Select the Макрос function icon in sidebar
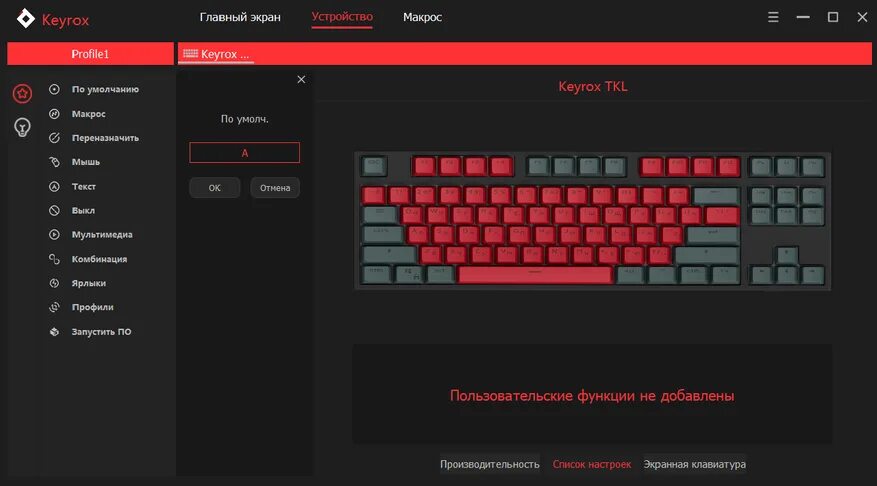This screenshot has height=486, width=877. 54,114
